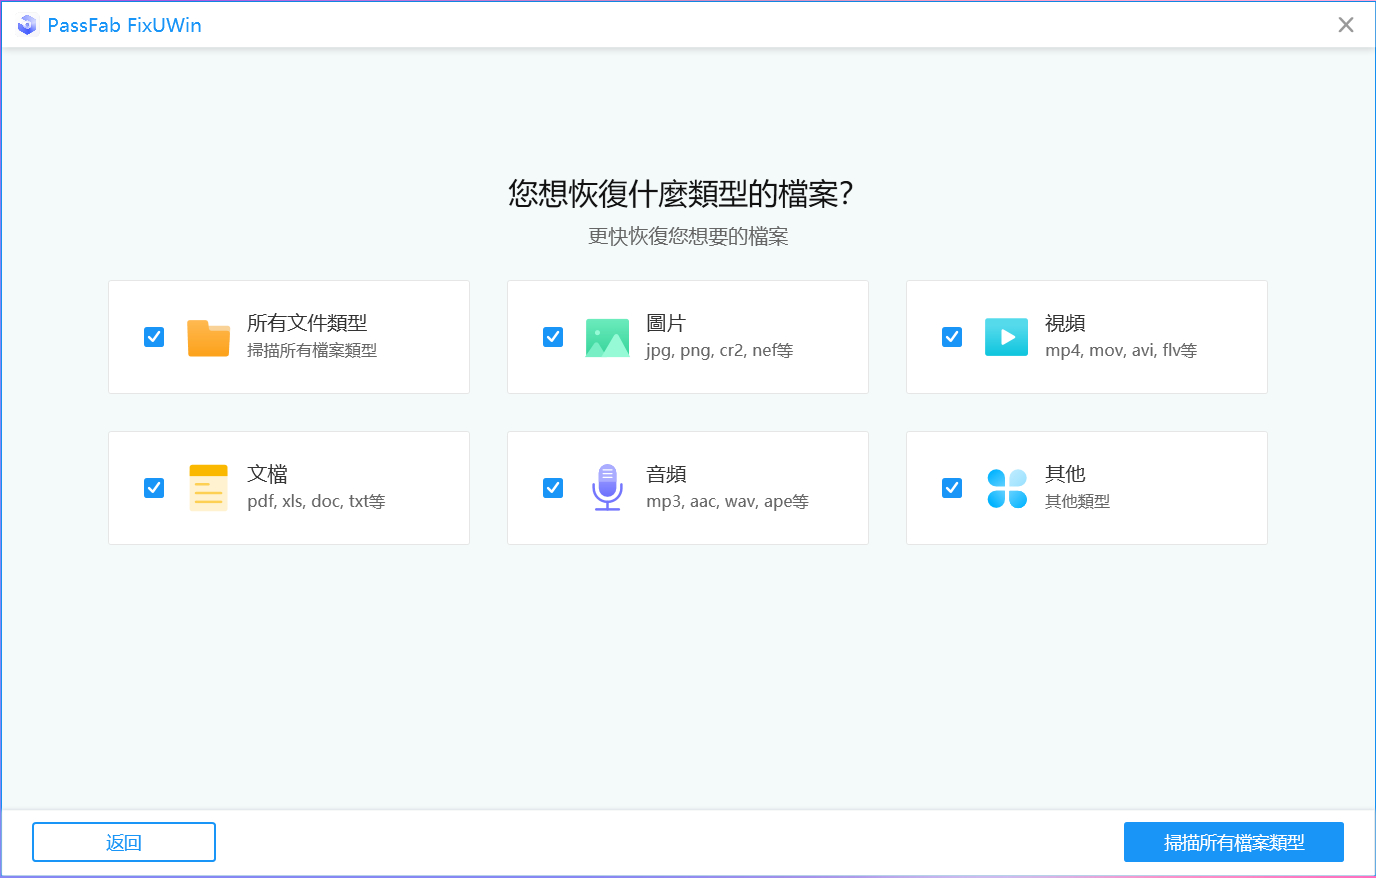Disable the 音頻 audio checkbox
1376x878 pixels.
(552, 487)
